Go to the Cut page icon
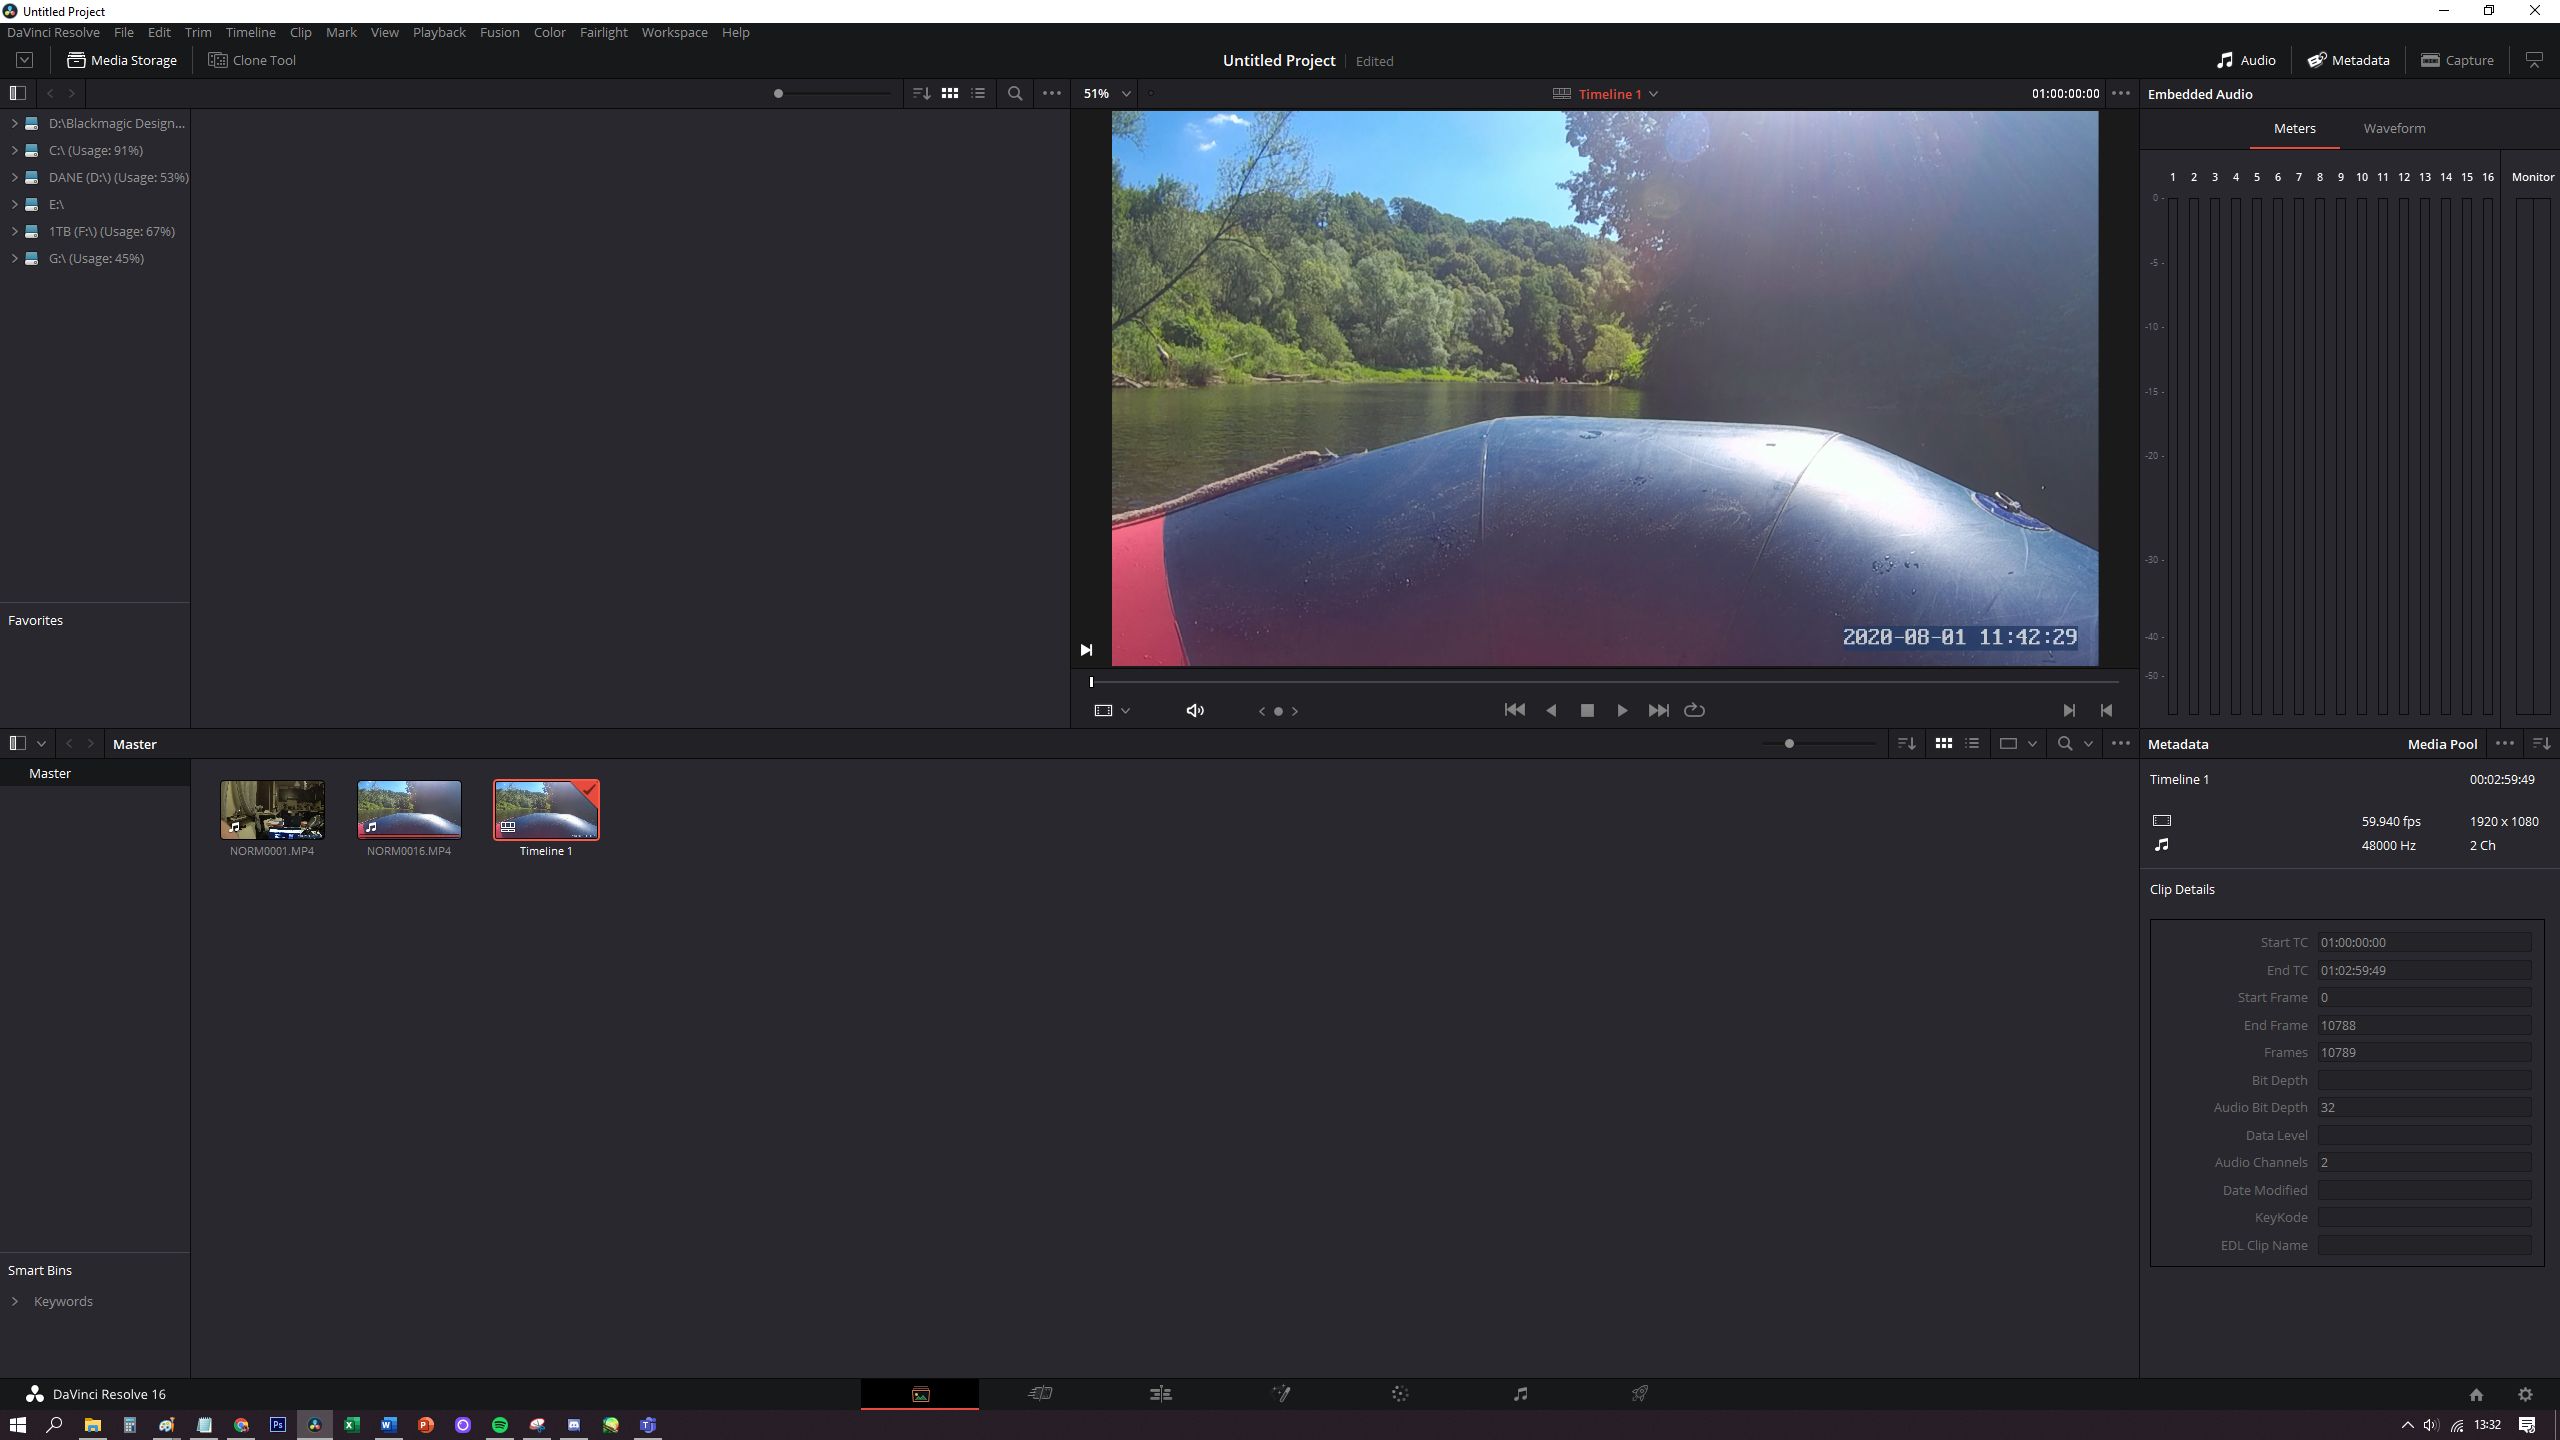2560x1440 pixels. [1040, 1394]
